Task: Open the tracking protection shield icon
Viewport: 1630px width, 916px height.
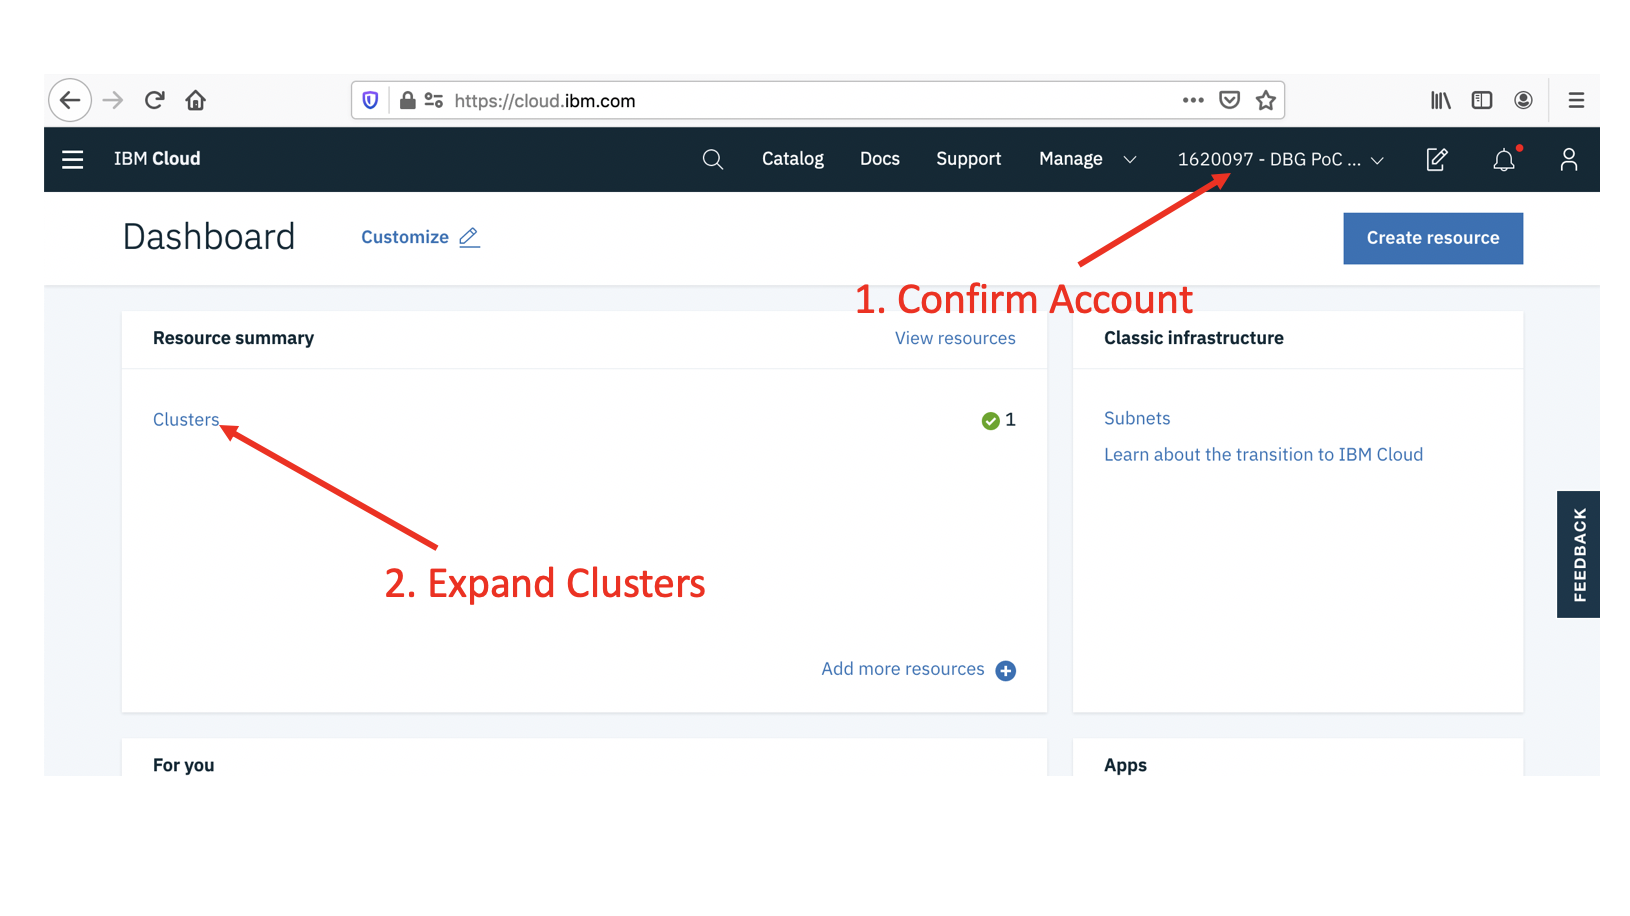Action: point(370,100)
